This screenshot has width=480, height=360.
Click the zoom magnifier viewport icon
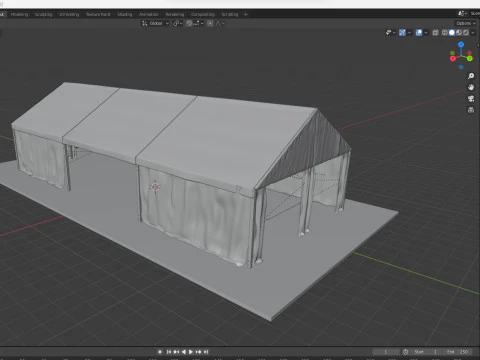pyautogui.click(x=471, y=76)
